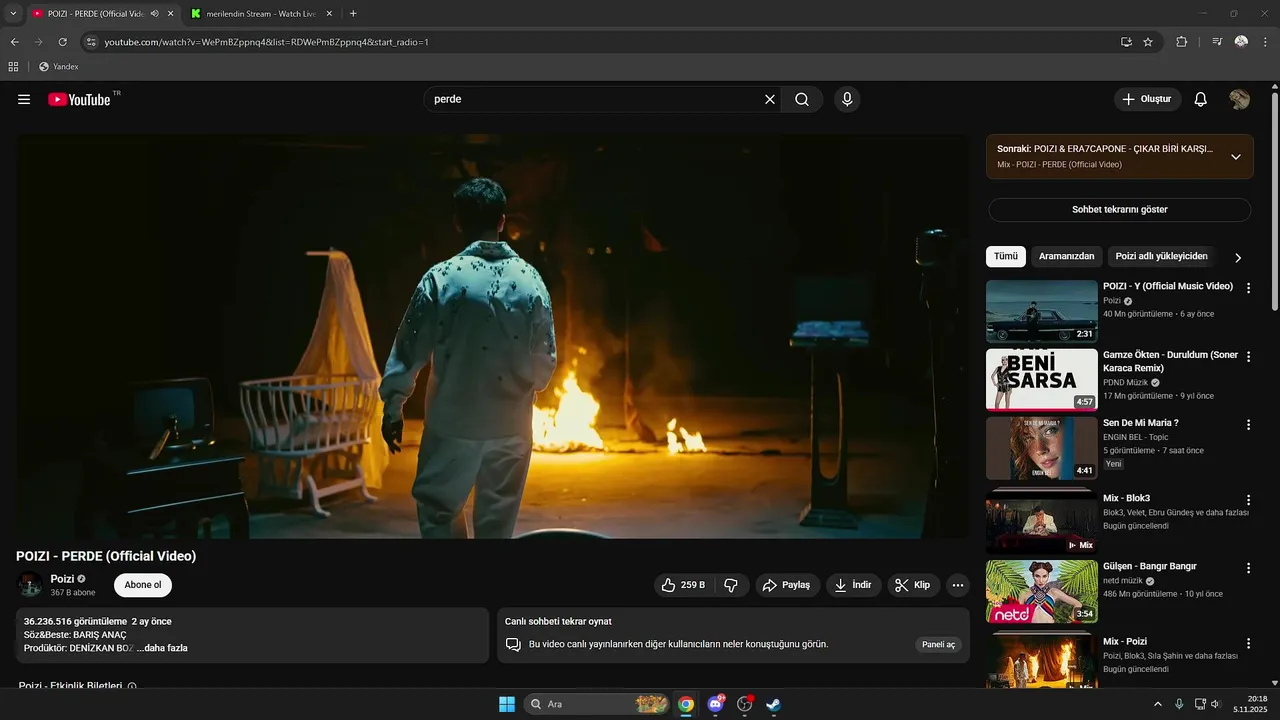
Task: Go back to the previous page
Action: coord(14,42)
